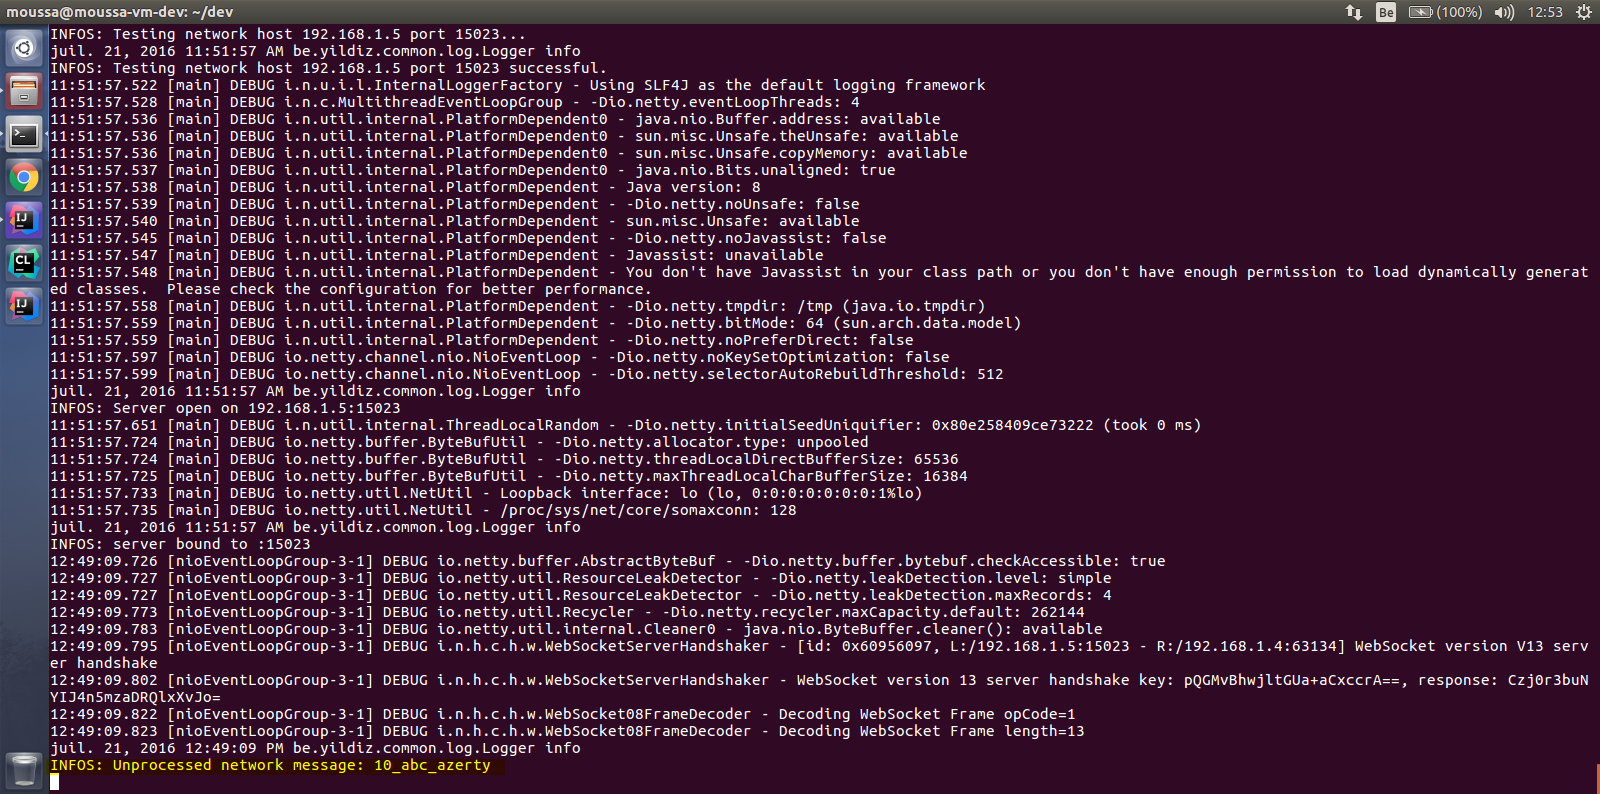Click the handshake text 'YIJ4n5mzaDRQlxXvJo='

[x=135, y=697]
